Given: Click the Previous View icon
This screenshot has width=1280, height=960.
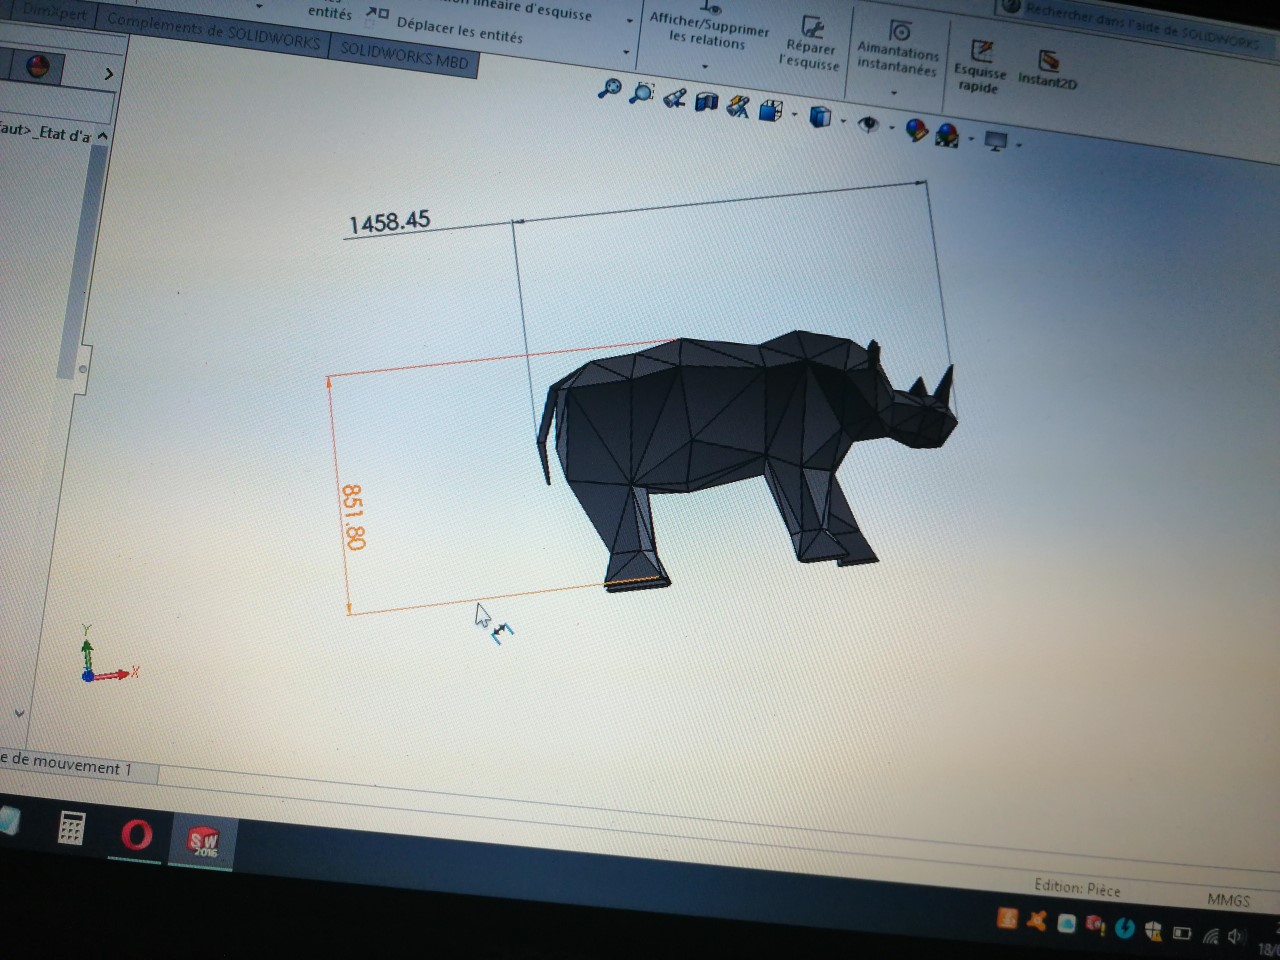Looking at the screenshot, I should pyautogui.click(x=675, y=98).
